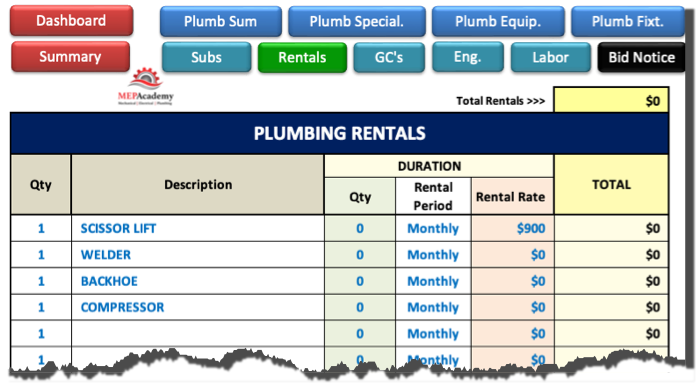The image size is (696, 383).
Task: Open the Plumb Sum page
Action: (x=221, y=21)
